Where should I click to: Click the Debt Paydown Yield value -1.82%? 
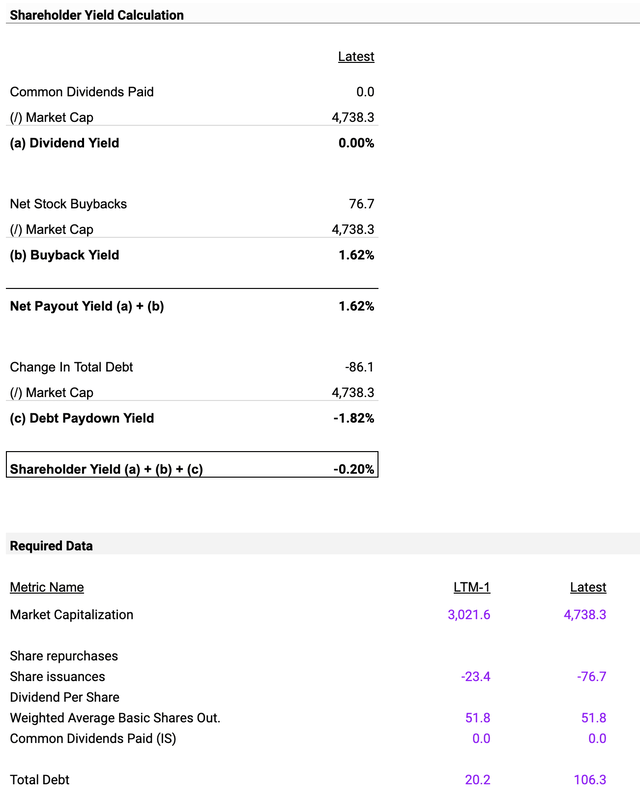(x=354, y=418)
